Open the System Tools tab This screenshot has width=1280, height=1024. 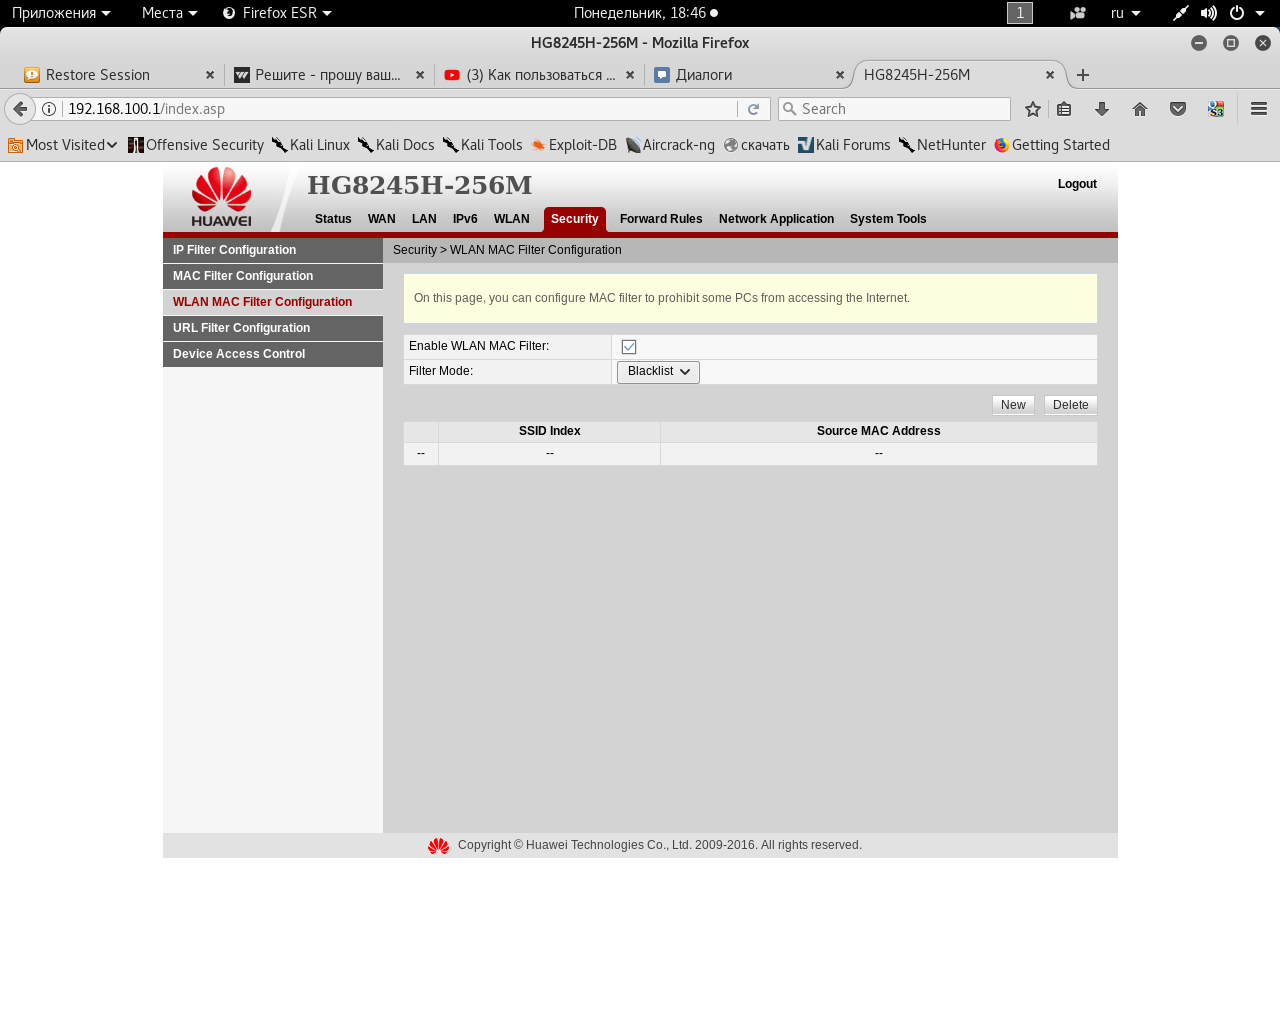coord(888,219)
